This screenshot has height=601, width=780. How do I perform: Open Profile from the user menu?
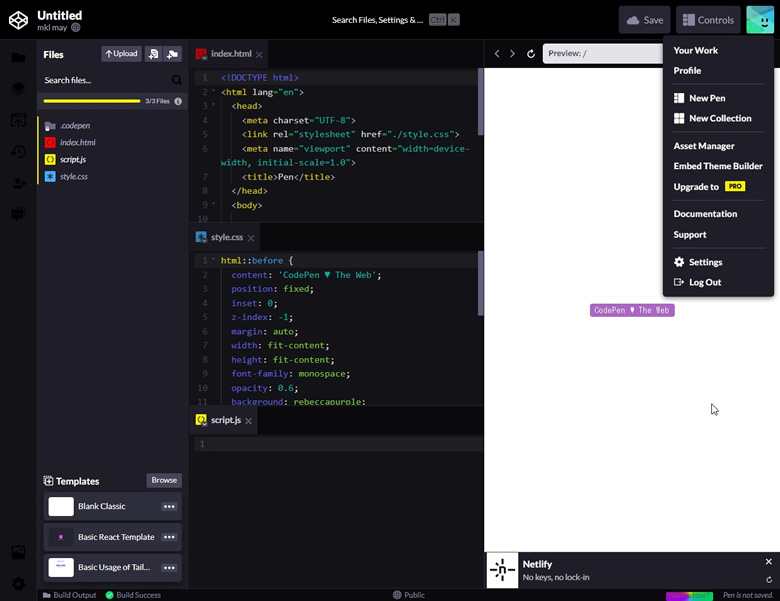687,71
